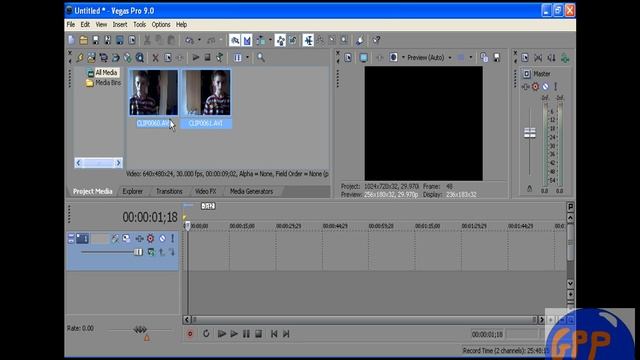Open Media Properties icon in Project Media
Image resolution: width=640 pixels, height=360 pixels.
tap(168, 58)
